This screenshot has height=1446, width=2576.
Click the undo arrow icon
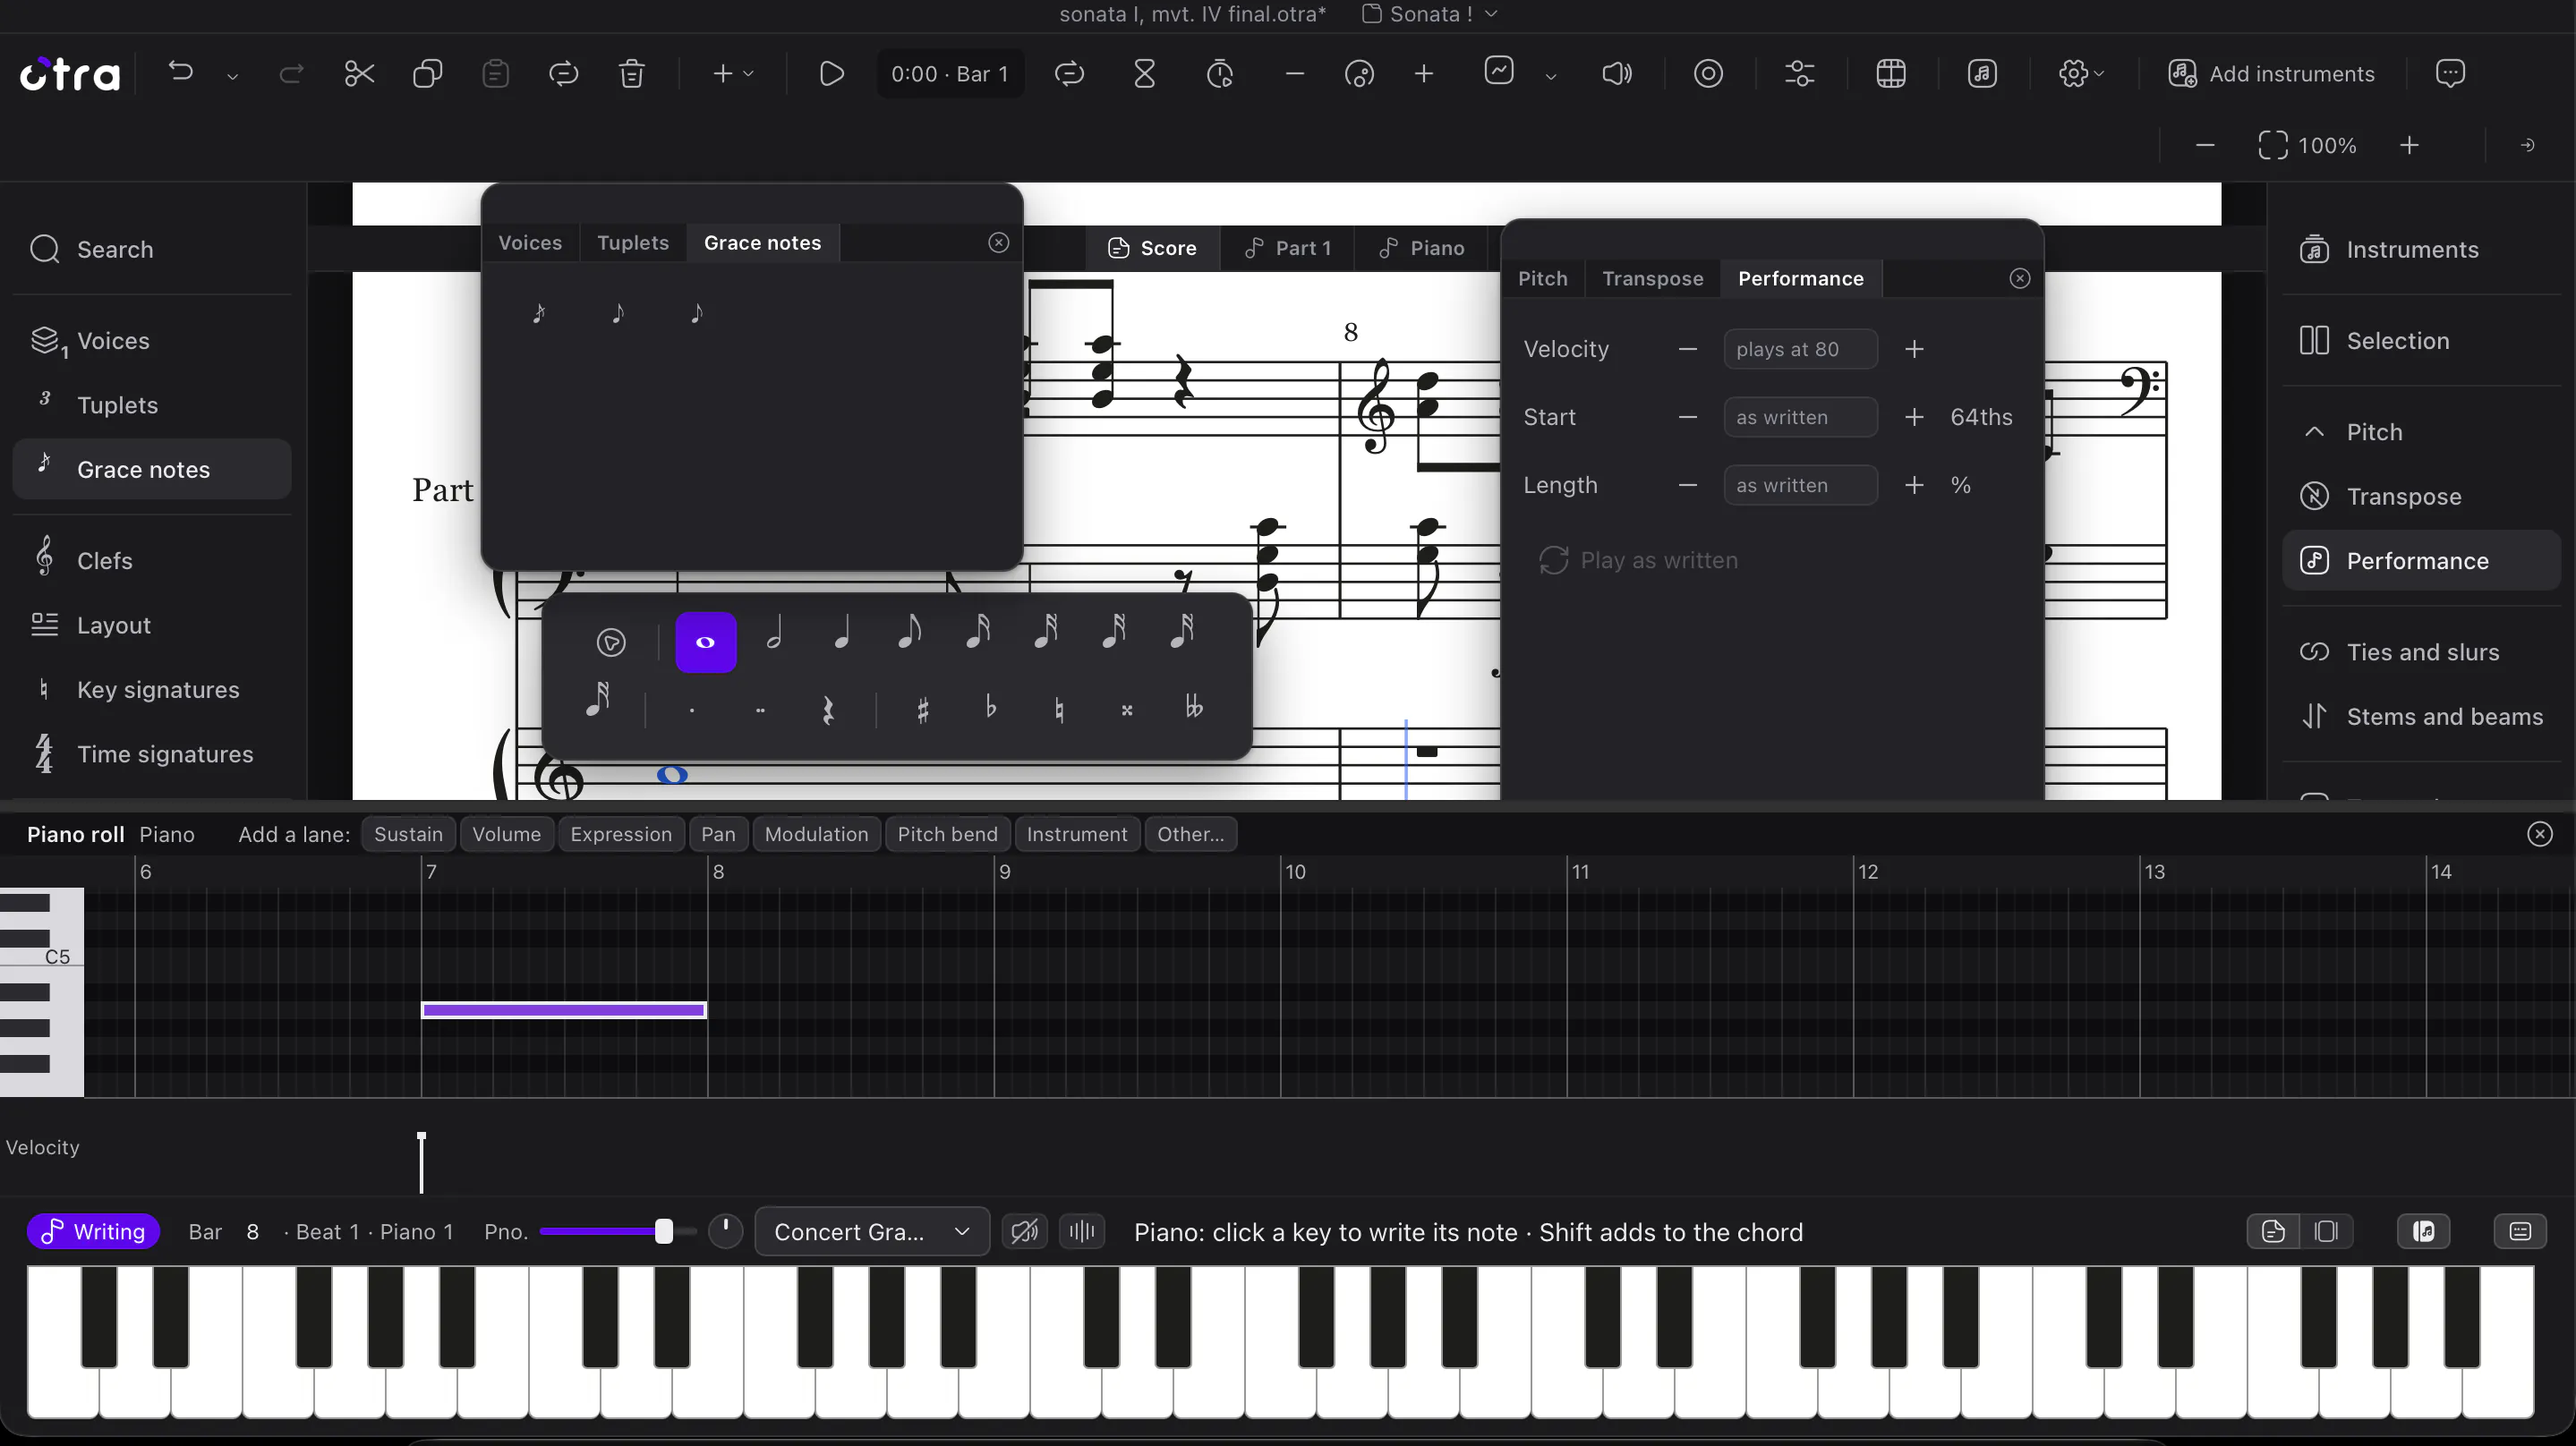(x=181, y=72)
